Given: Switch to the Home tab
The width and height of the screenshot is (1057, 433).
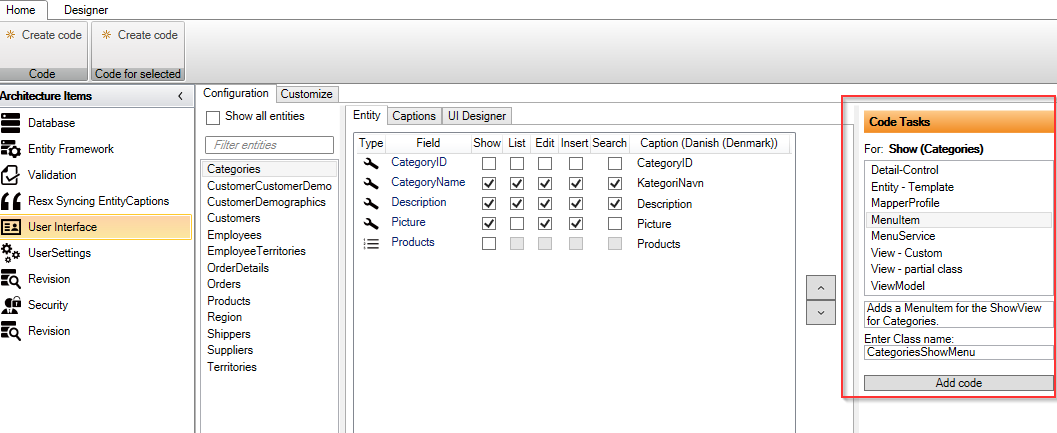Looking at the screenshot, I should click(20, 10).
